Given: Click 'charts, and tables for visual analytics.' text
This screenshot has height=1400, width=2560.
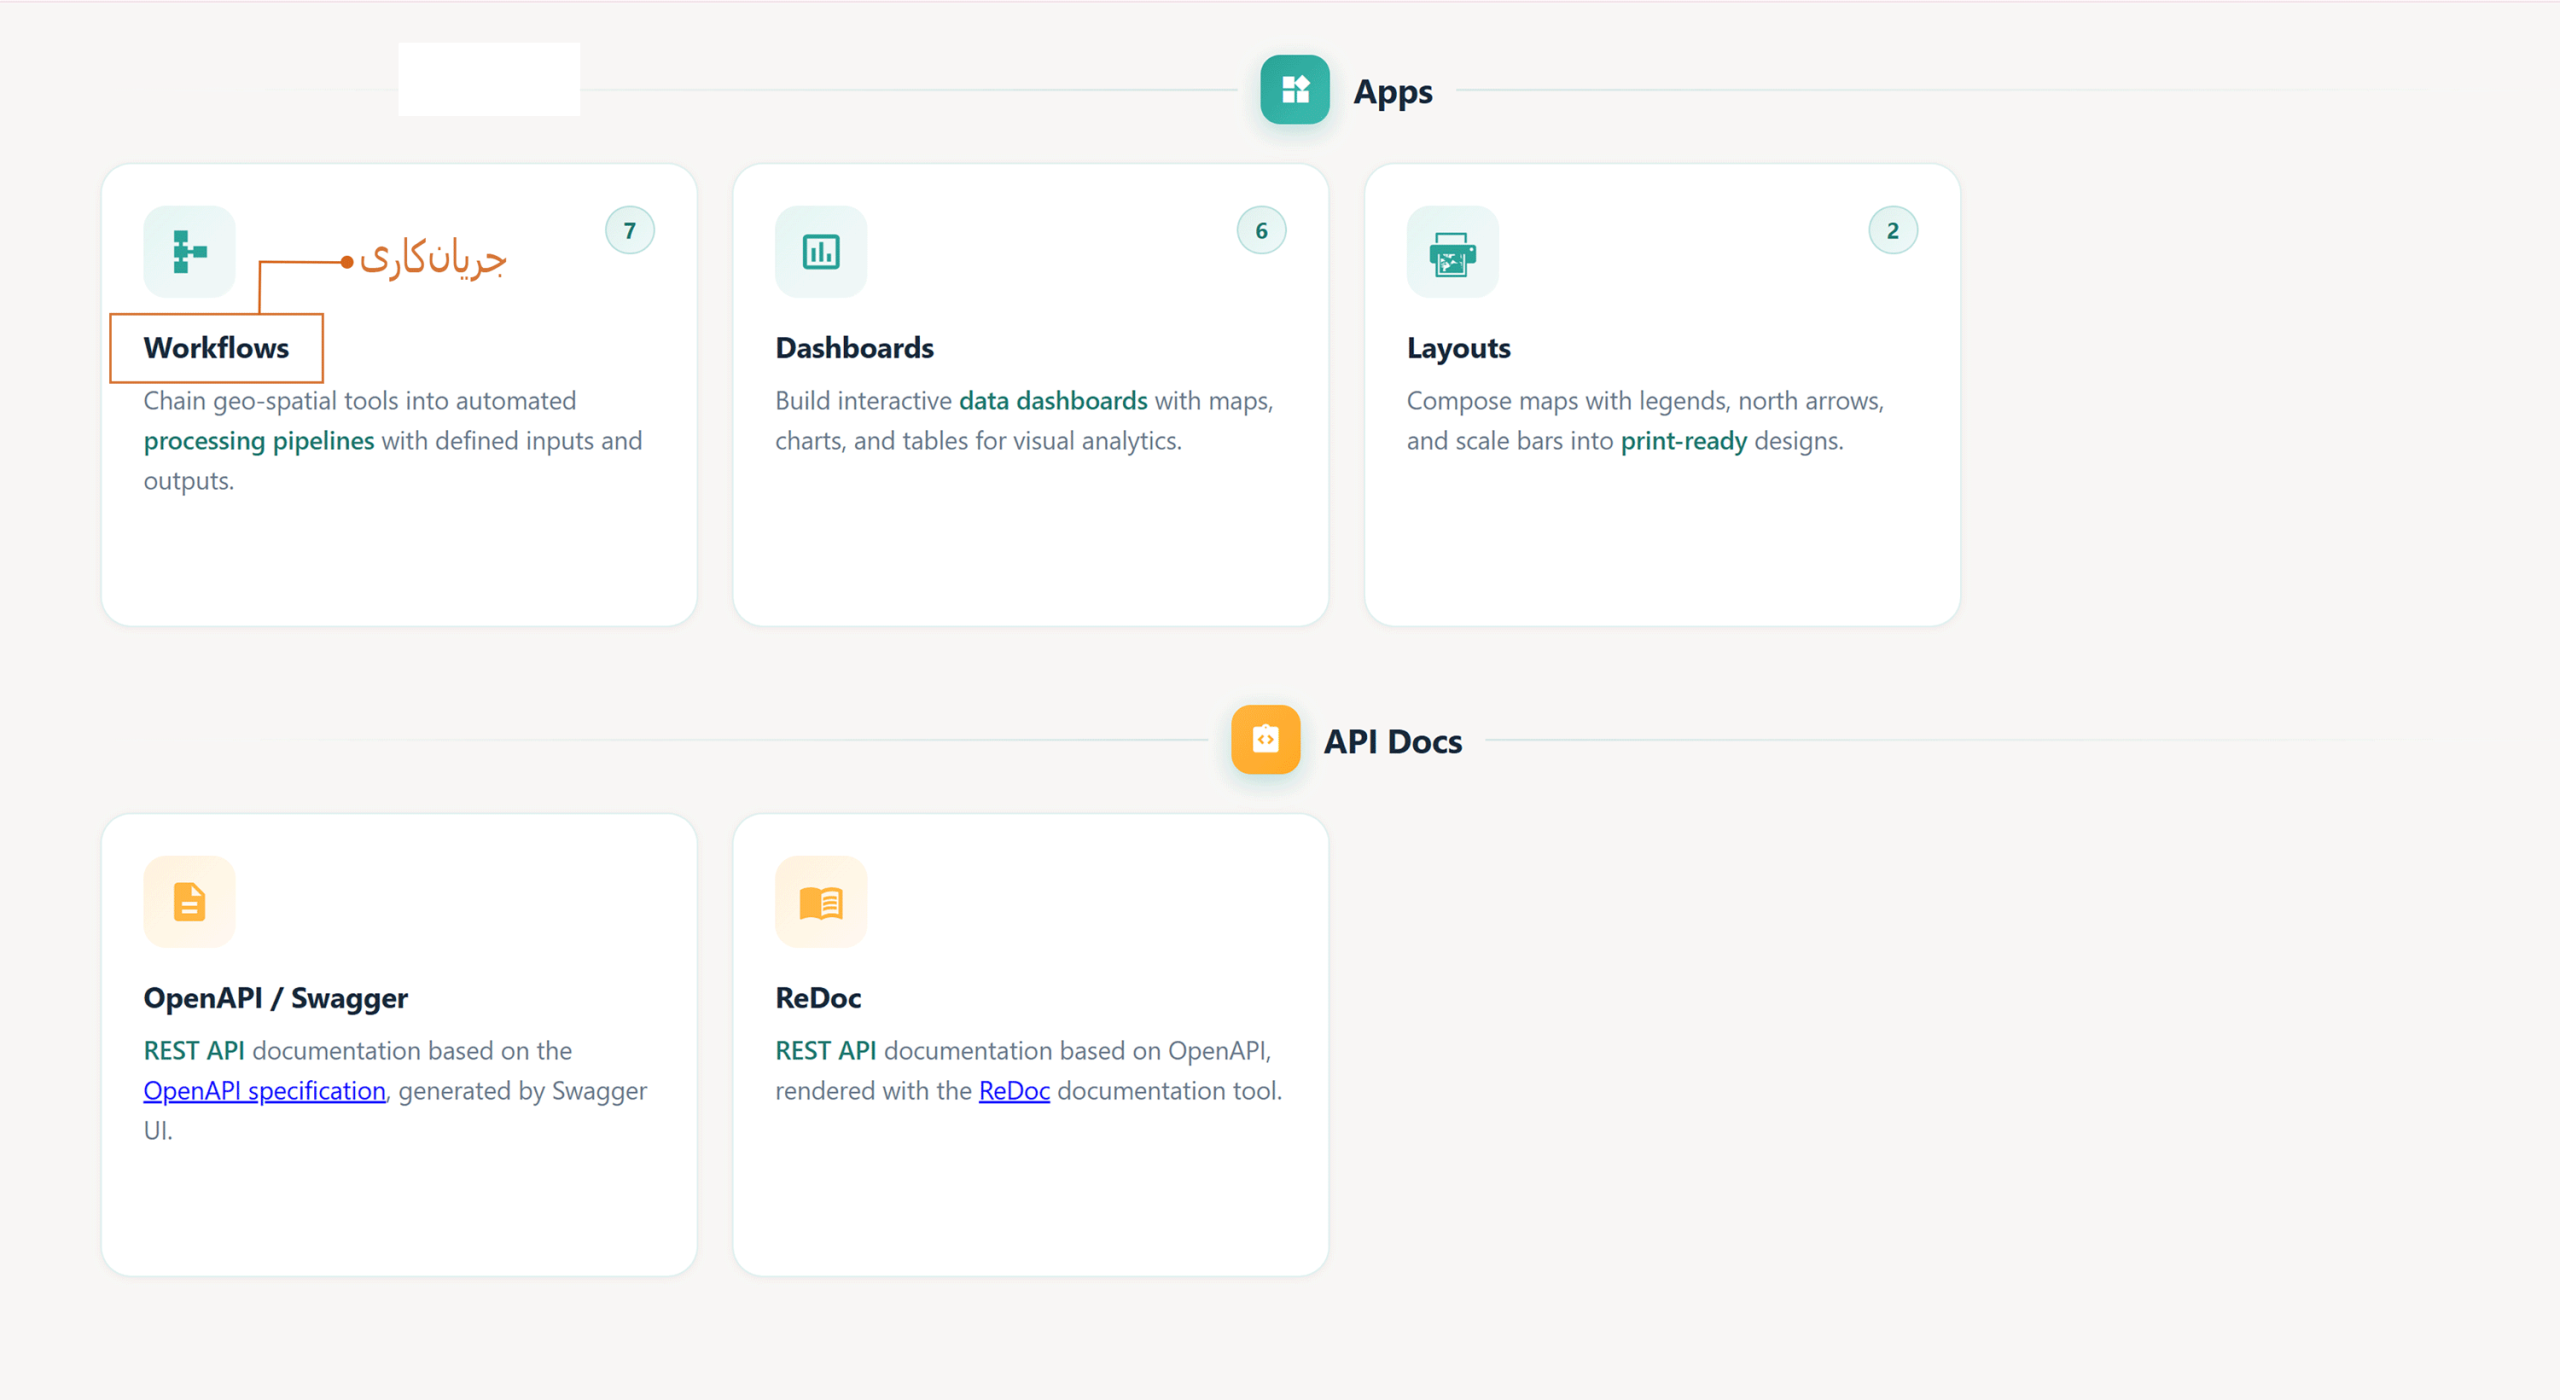Looking at the screenshot, I should (978, 441).
